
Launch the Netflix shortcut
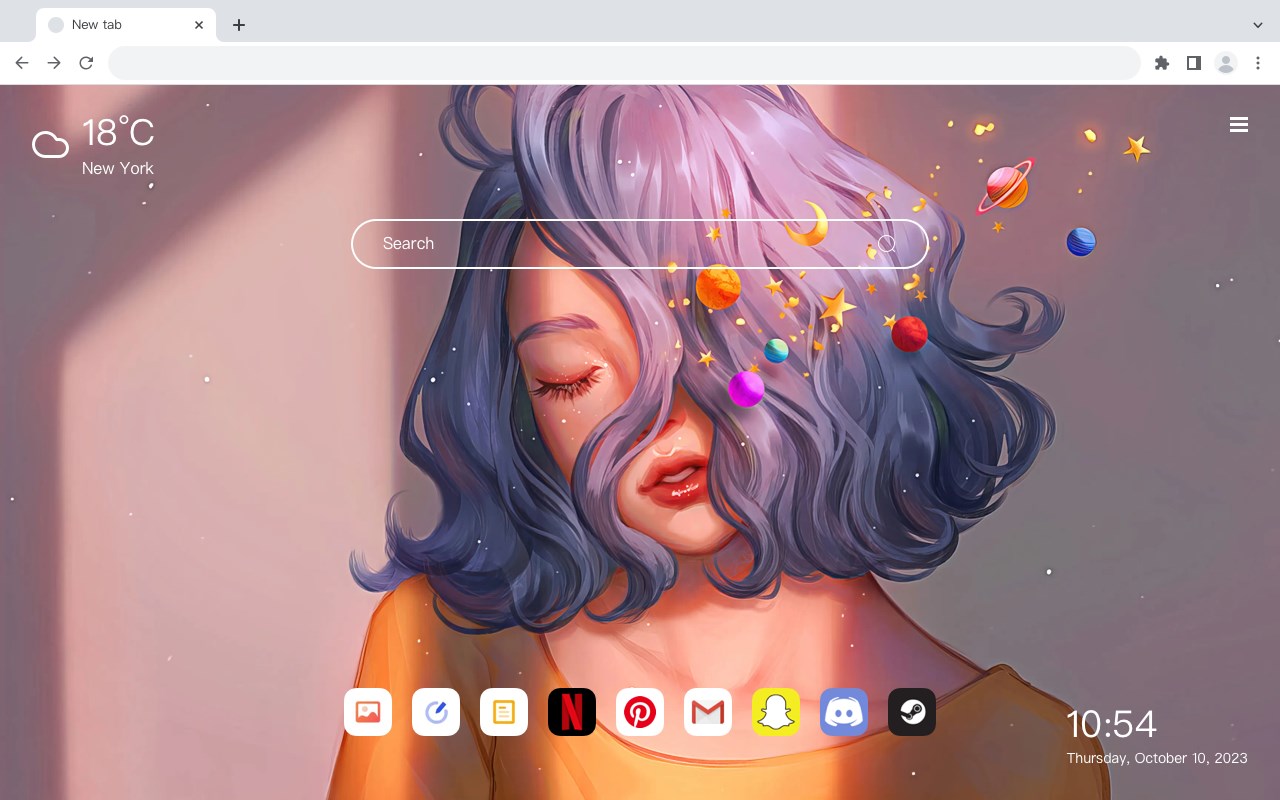(x=572, y=712)
